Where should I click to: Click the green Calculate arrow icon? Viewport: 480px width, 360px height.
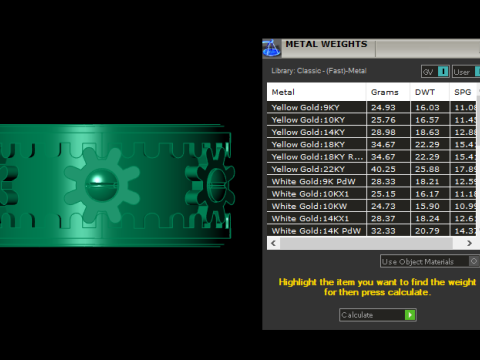pos(410,315)
